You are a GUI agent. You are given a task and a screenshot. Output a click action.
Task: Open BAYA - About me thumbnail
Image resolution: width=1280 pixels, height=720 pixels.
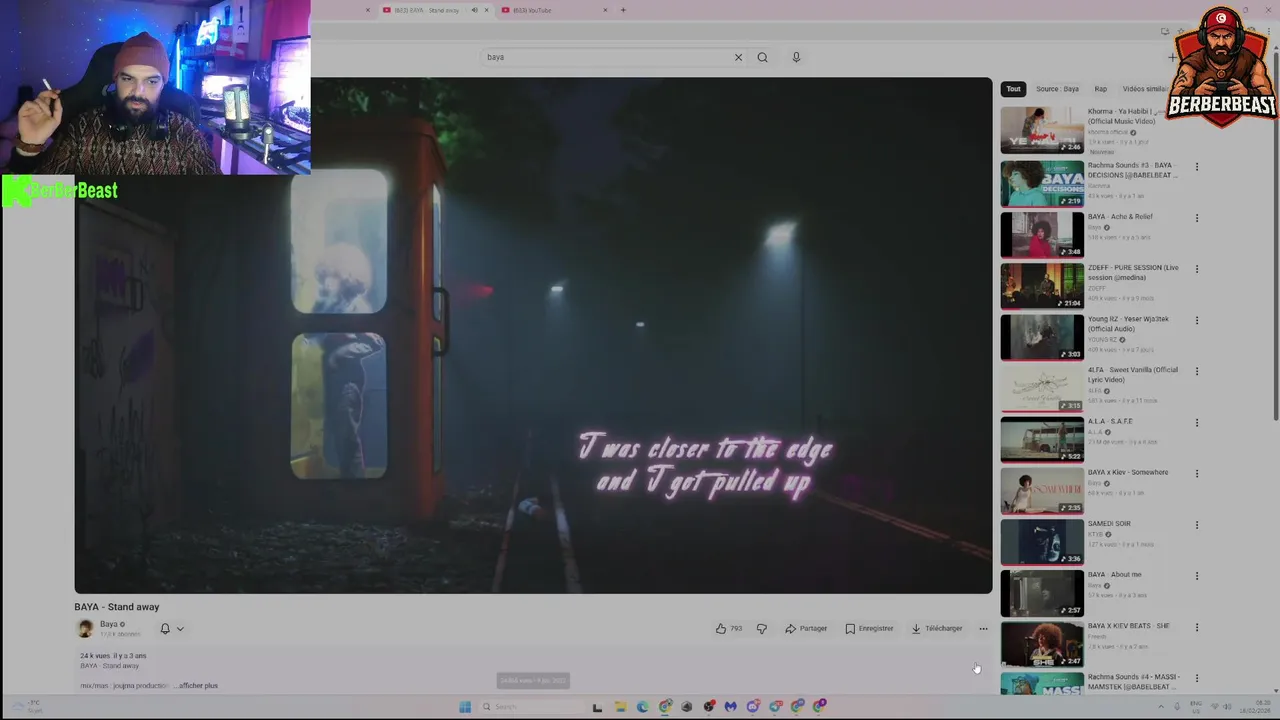pyautogui.click(x=1042, y=593)
